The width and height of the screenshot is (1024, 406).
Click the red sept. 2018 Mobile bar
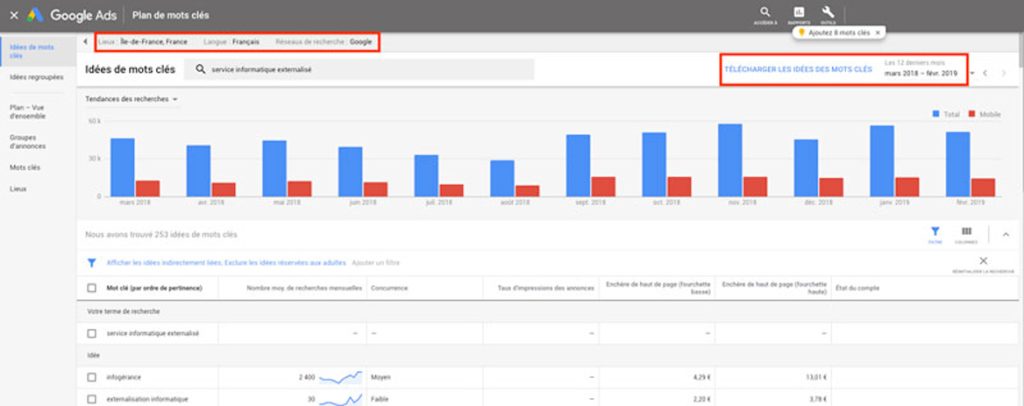click(x=603, y=187)
